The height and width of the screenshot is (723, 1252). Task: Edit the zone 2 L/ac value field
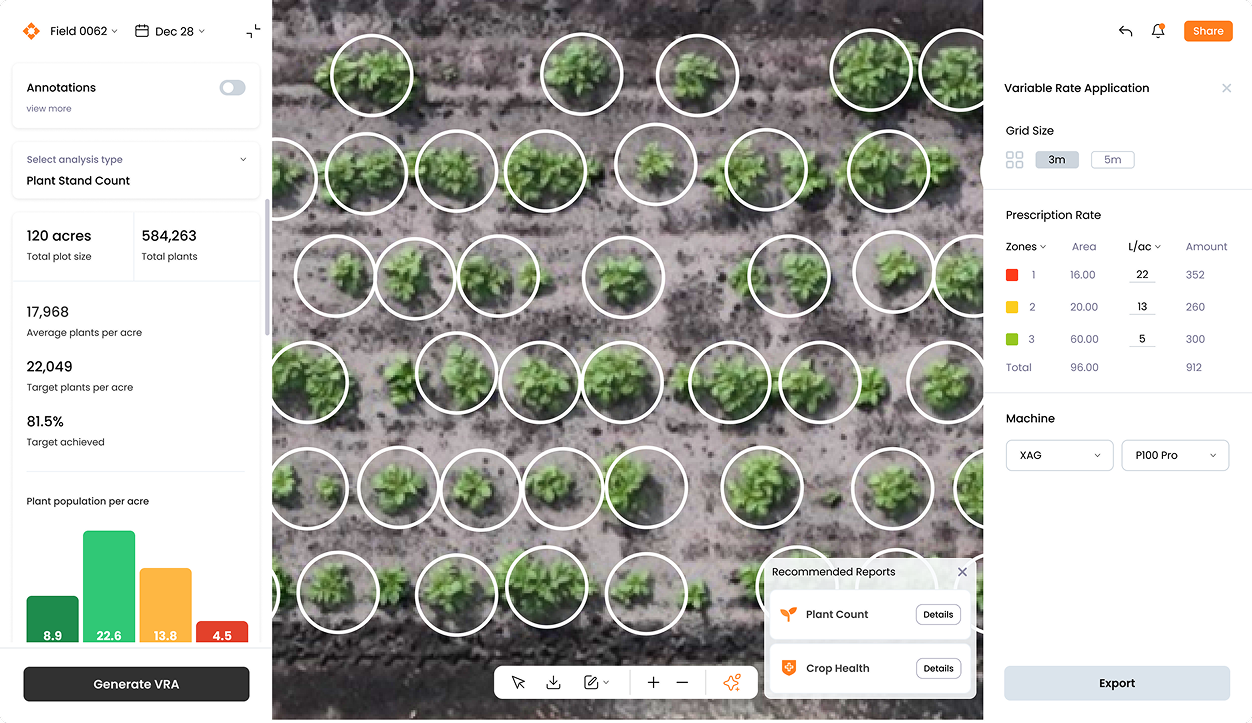(x=1142, y=307)
